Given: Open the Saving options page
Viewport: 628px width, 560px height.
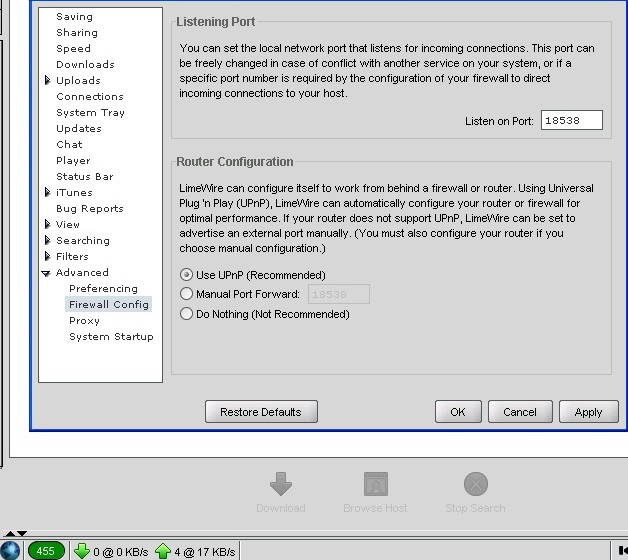Looking at the screenshot, I should (74, 16).
